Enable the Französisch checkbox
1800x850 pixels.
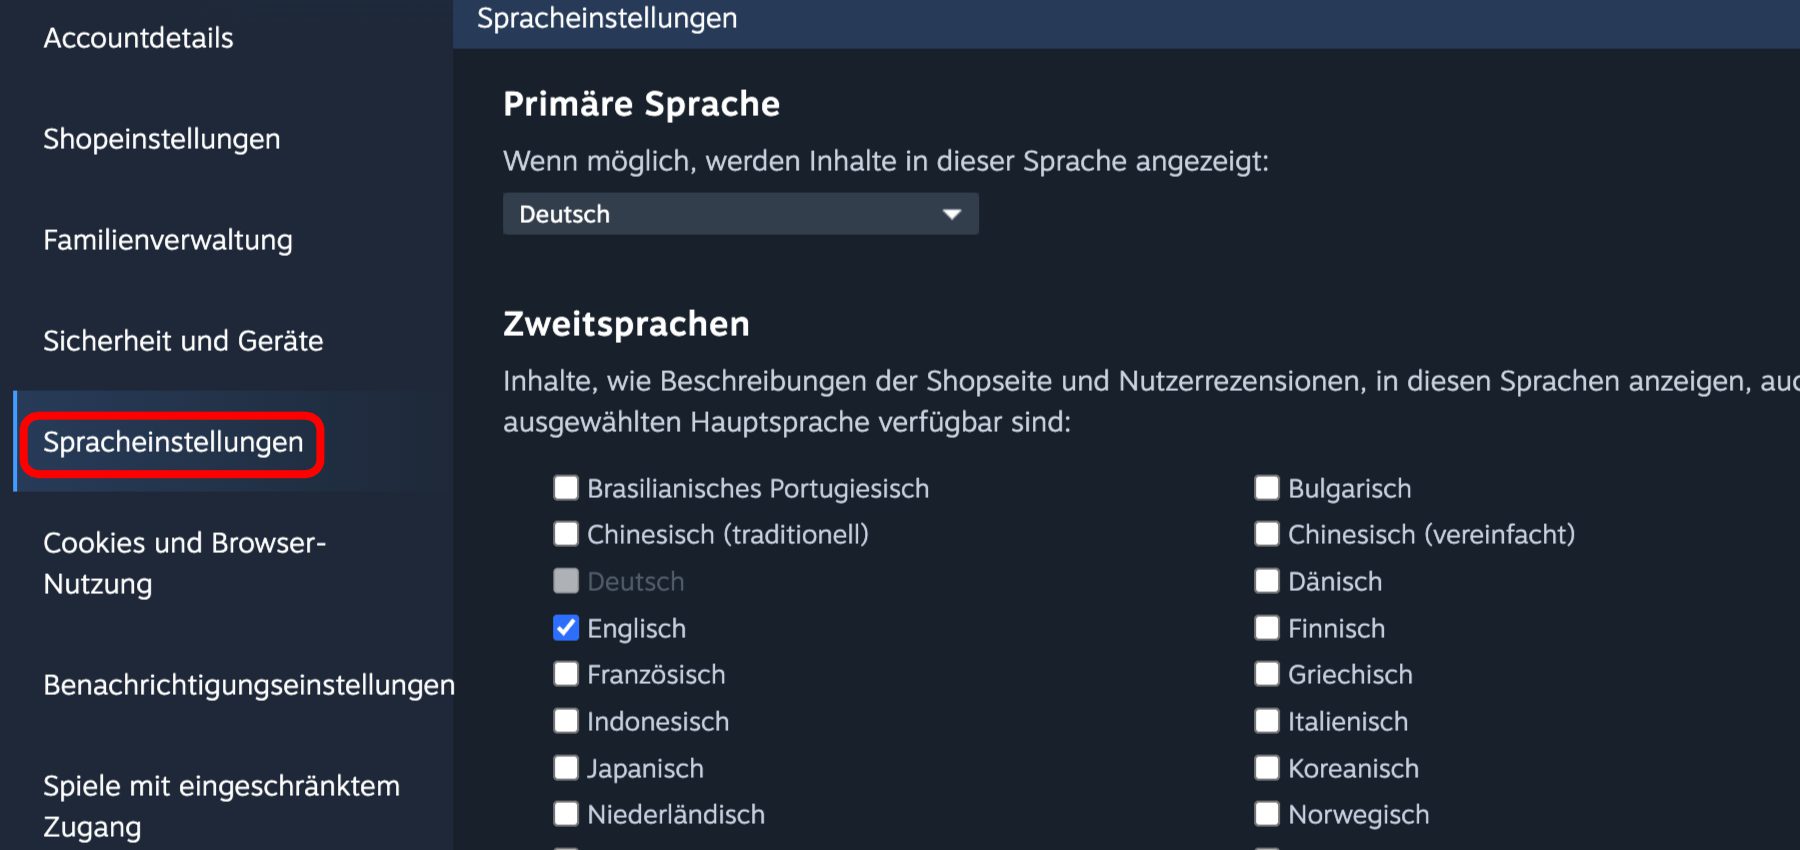tap(566, 674)
